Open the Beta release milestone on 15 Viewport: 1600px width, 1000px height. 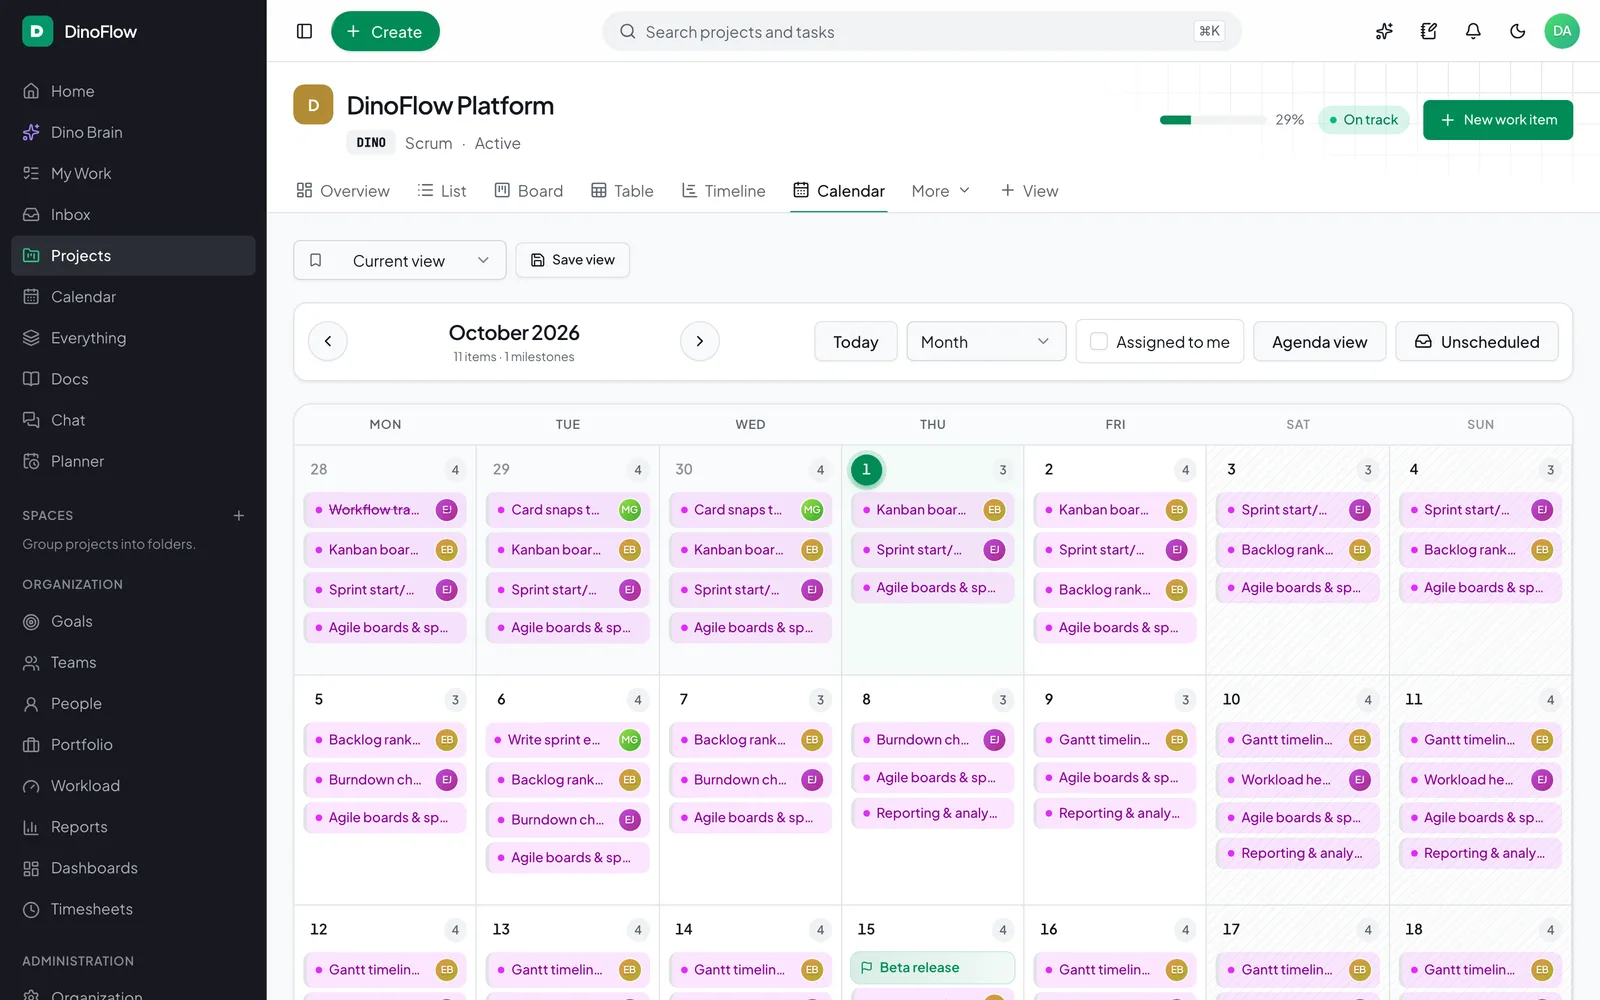point(933,968)
